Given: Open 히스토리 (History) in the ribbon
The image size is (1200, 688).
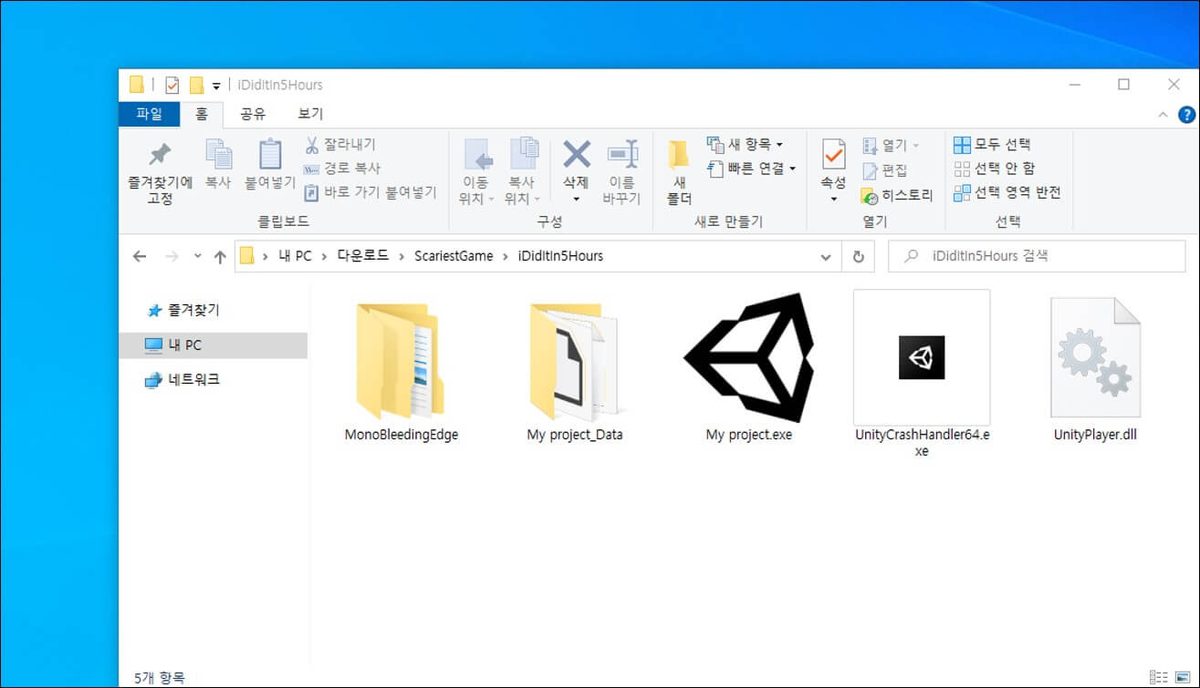Looking at the screenshot, I should coord(897,195).
